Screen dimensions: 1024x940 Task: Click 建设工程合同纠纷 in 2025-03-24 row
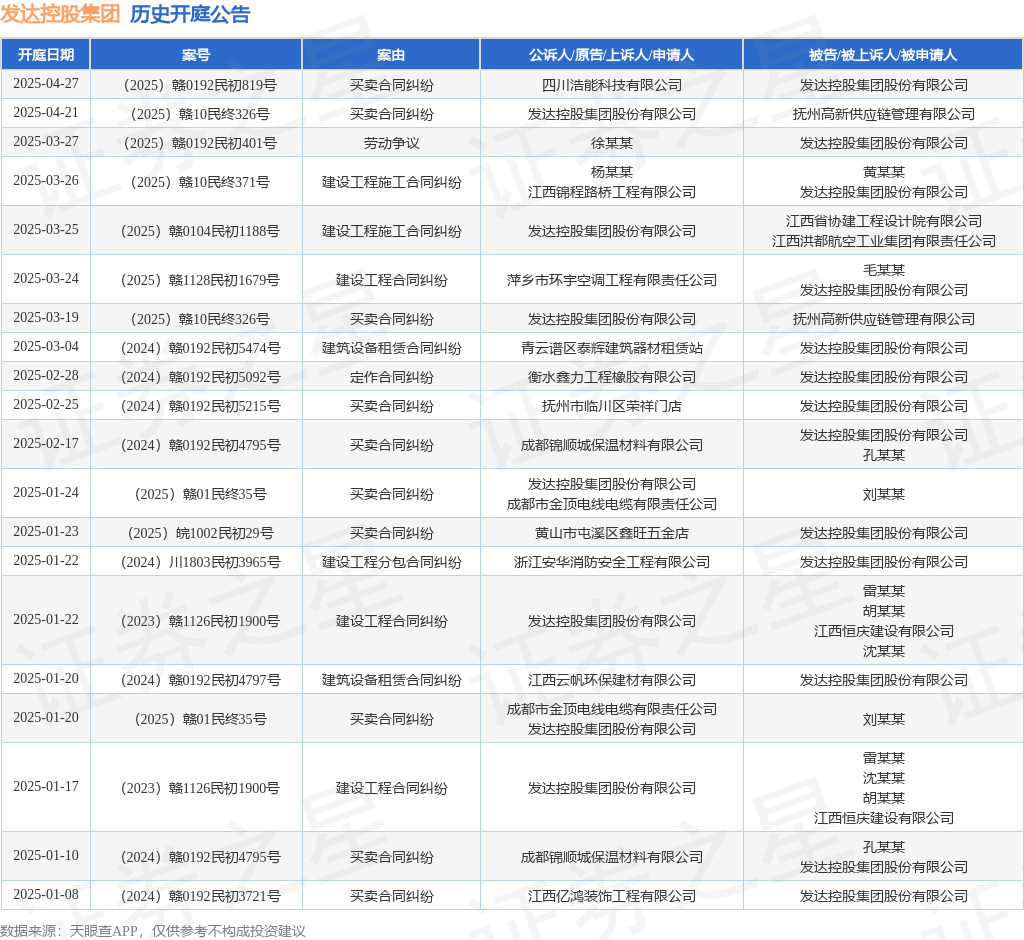[x=391, y=280]
